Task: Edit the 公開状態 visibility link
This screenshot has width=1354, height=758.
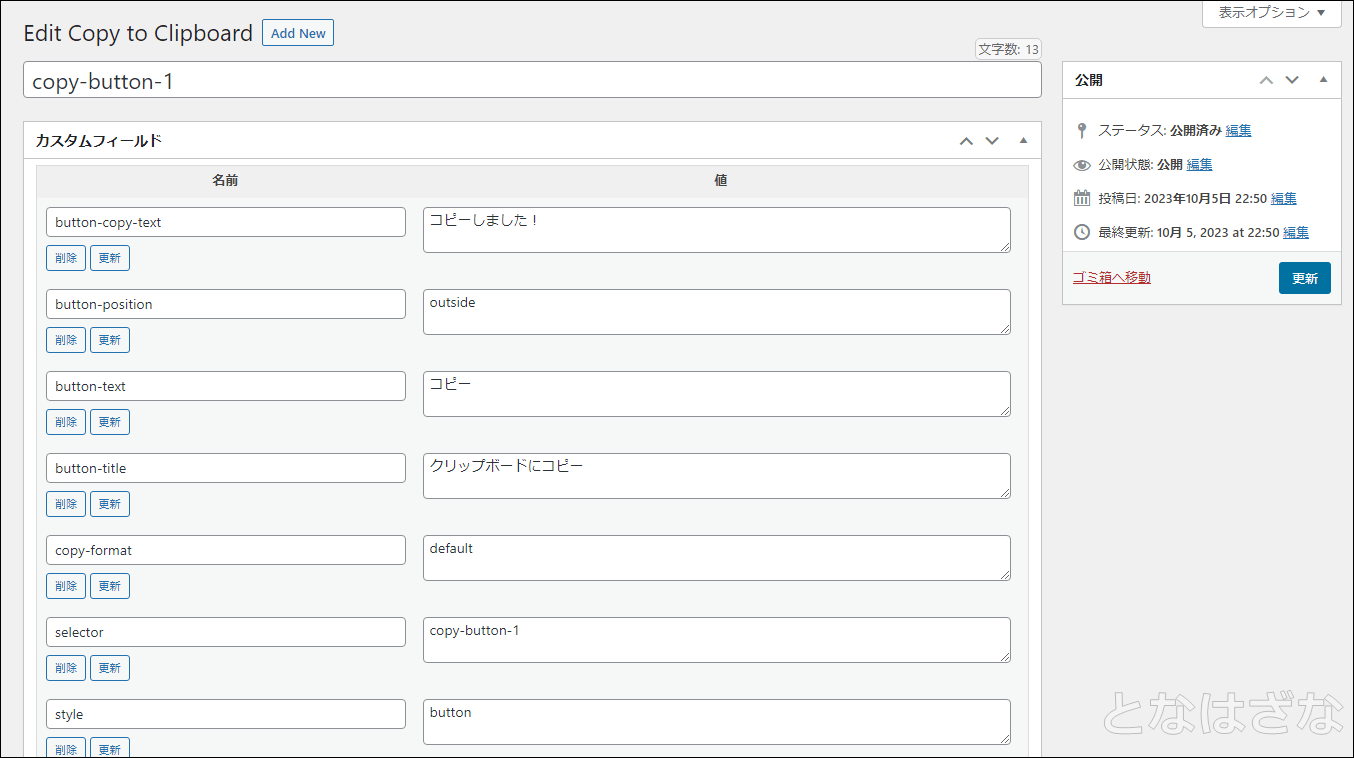Action: point(1199,164)
